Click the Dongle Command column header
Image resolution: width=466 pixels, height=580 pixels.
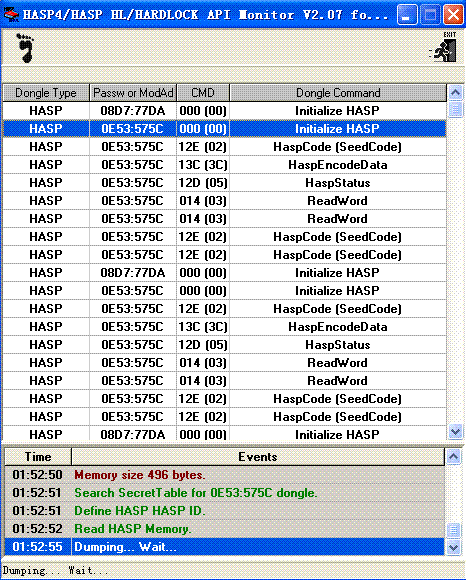point(338,93)
